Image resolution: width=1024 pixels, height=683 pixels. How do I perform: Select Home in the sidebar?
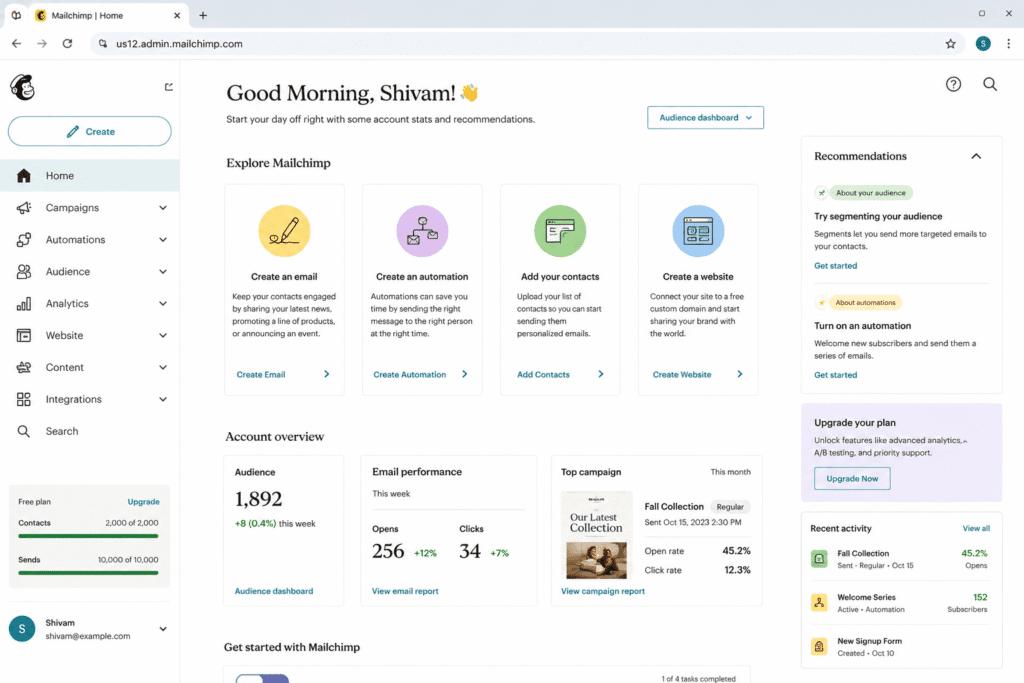tap(90, 176)
